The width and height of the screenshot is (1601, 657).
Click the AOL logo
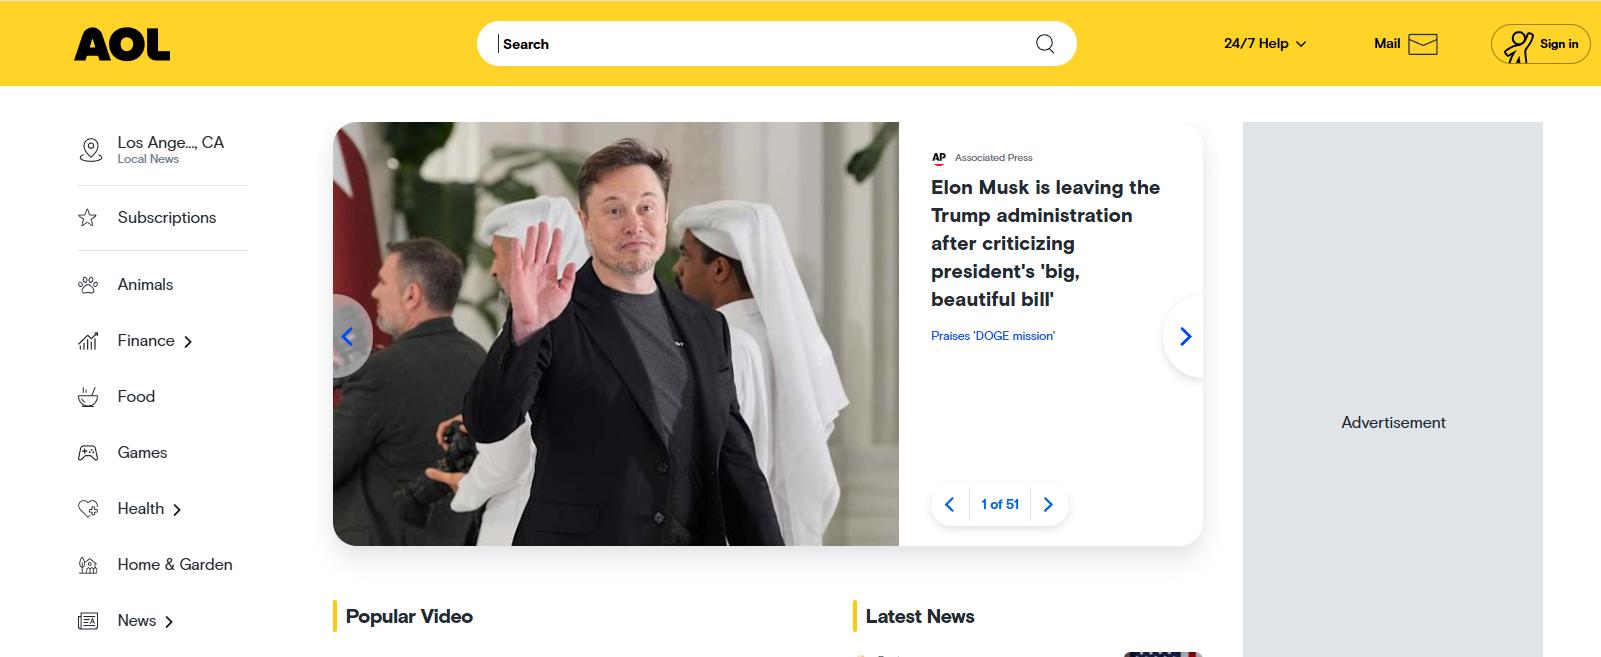(x=122, y=44)
